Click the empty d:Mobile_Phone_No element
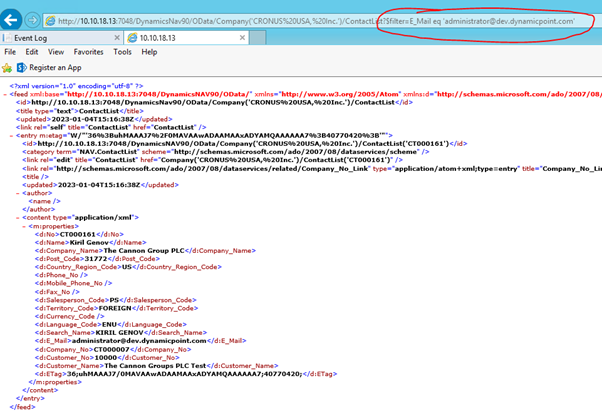The width and height of the screenshot is (602, 413). point(73,283)
